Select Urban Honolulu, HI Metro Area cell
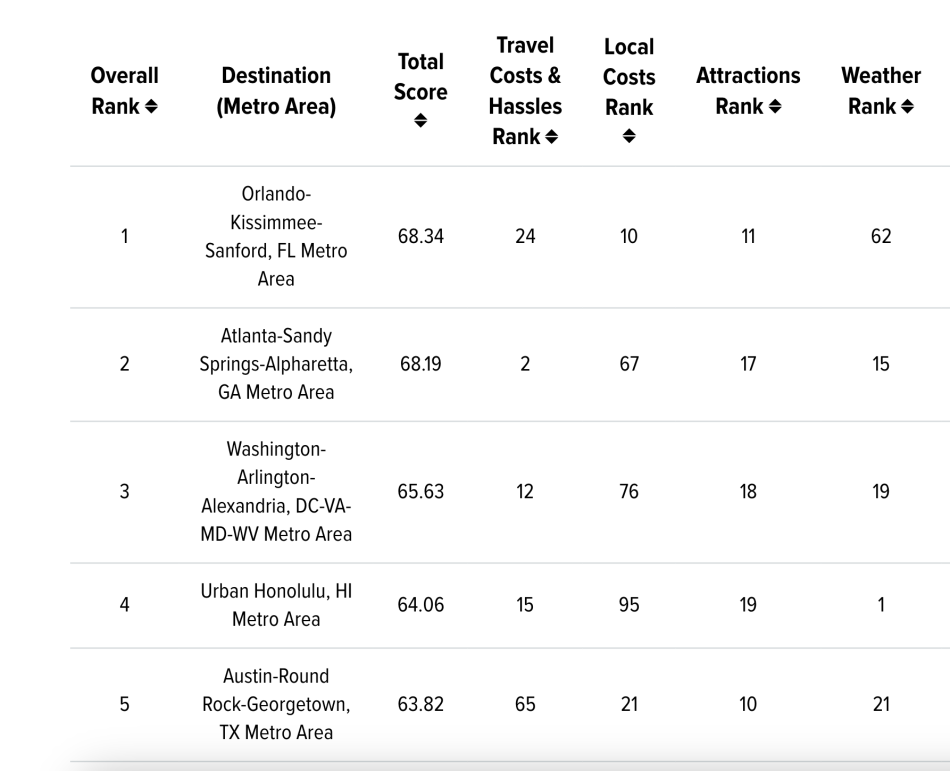The height and width of the screenshot is (771, 950). point(276,605)
